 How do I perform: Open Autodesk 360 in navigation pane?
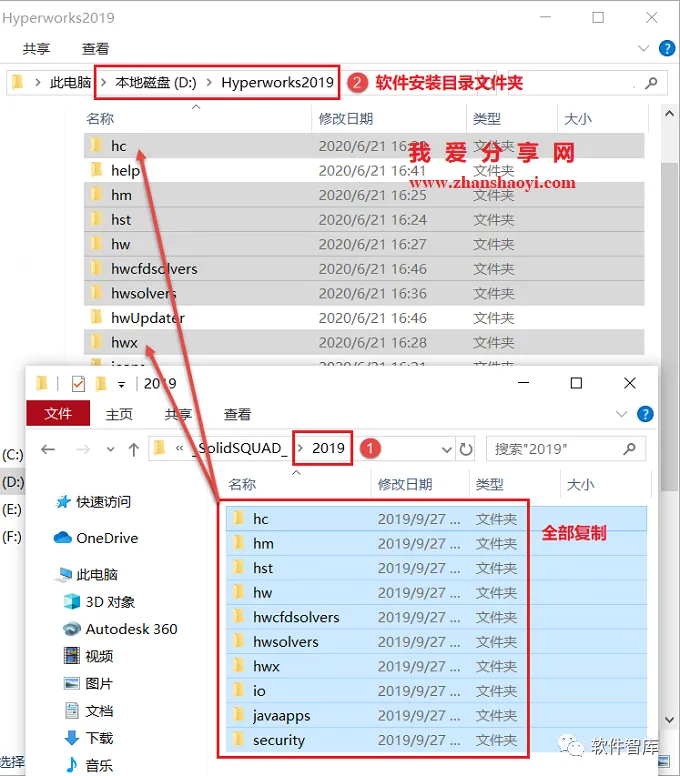tap(120, 629)
